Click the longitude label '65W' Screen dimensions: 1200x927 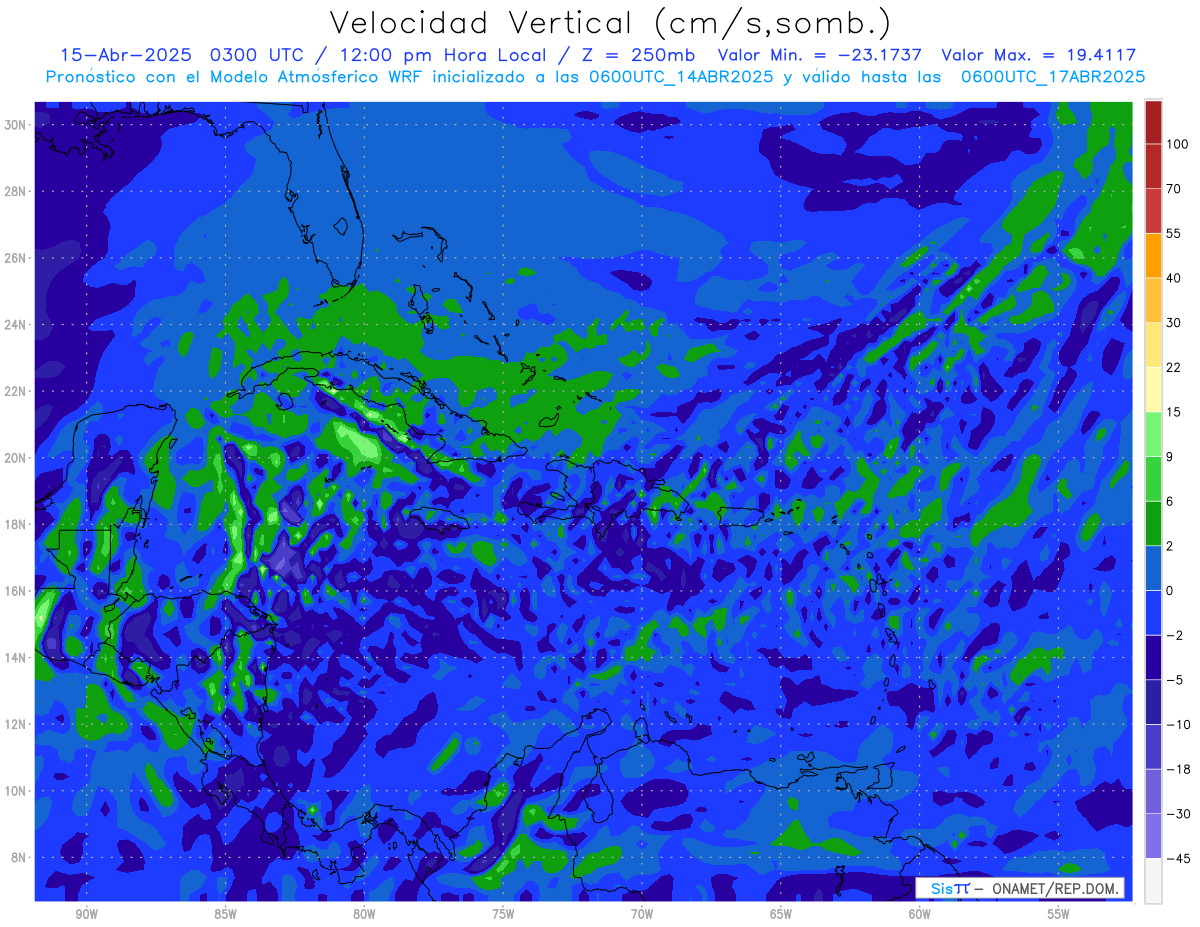781,914
